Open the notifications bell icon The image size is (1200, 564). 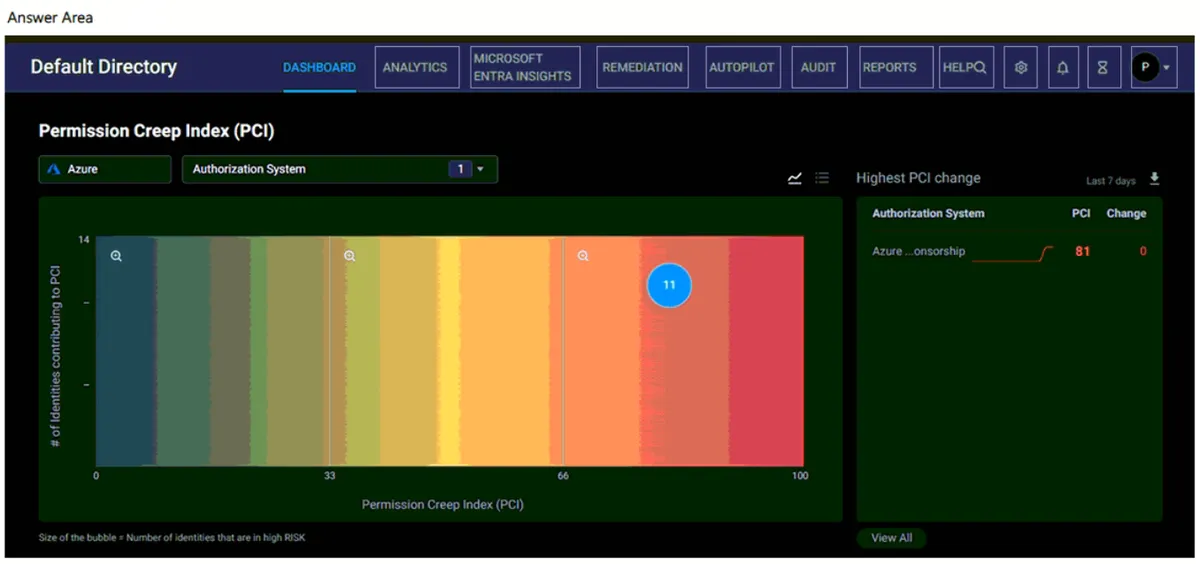tap(1062, 68)
